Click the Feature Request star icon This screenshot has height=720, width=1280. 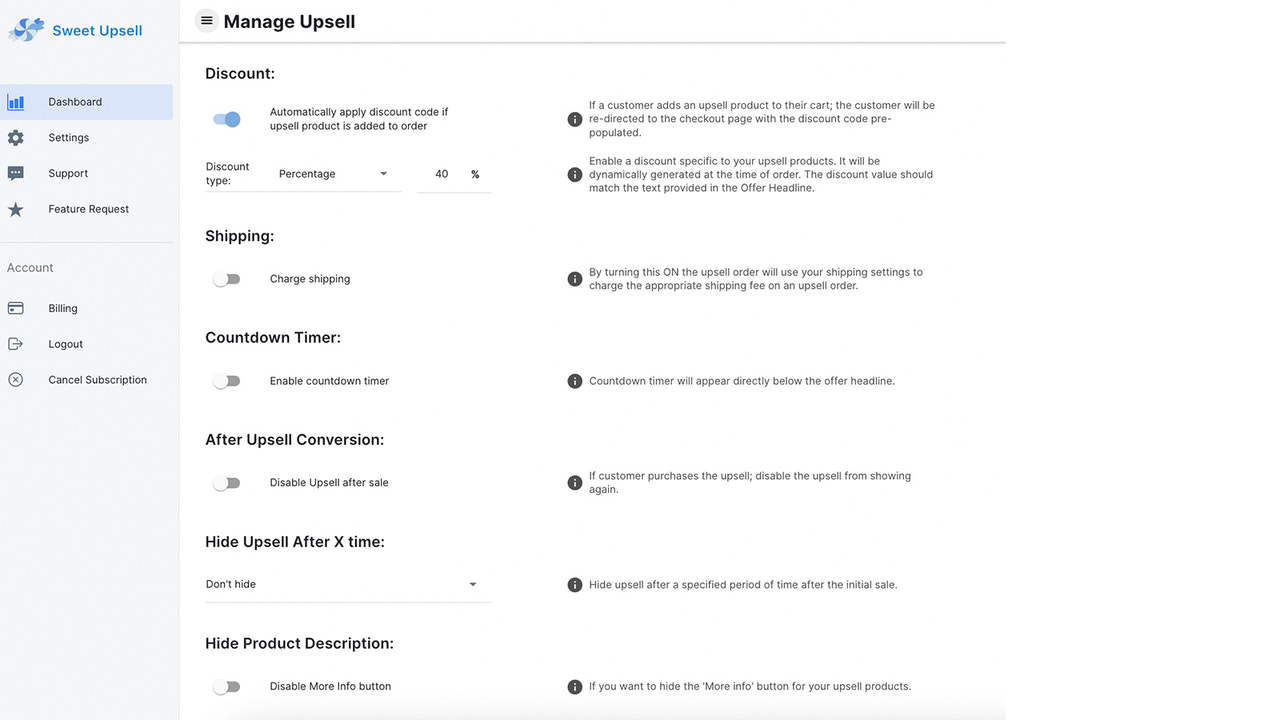click(17, 208)
